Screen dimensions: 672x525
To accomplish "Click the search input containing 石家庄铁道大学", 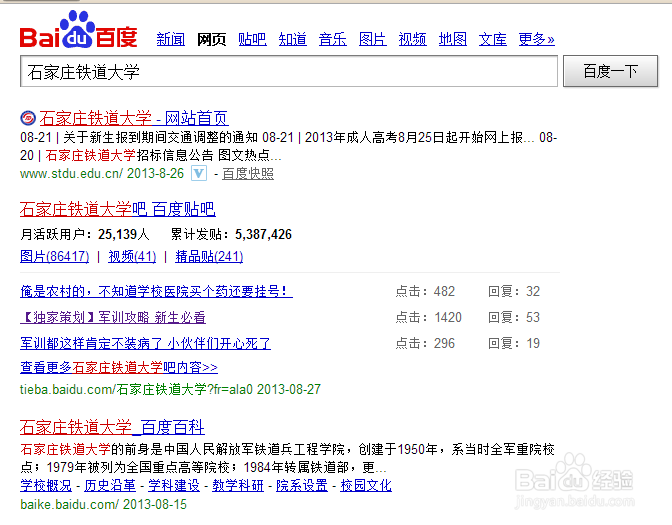I will click(289, 71).
